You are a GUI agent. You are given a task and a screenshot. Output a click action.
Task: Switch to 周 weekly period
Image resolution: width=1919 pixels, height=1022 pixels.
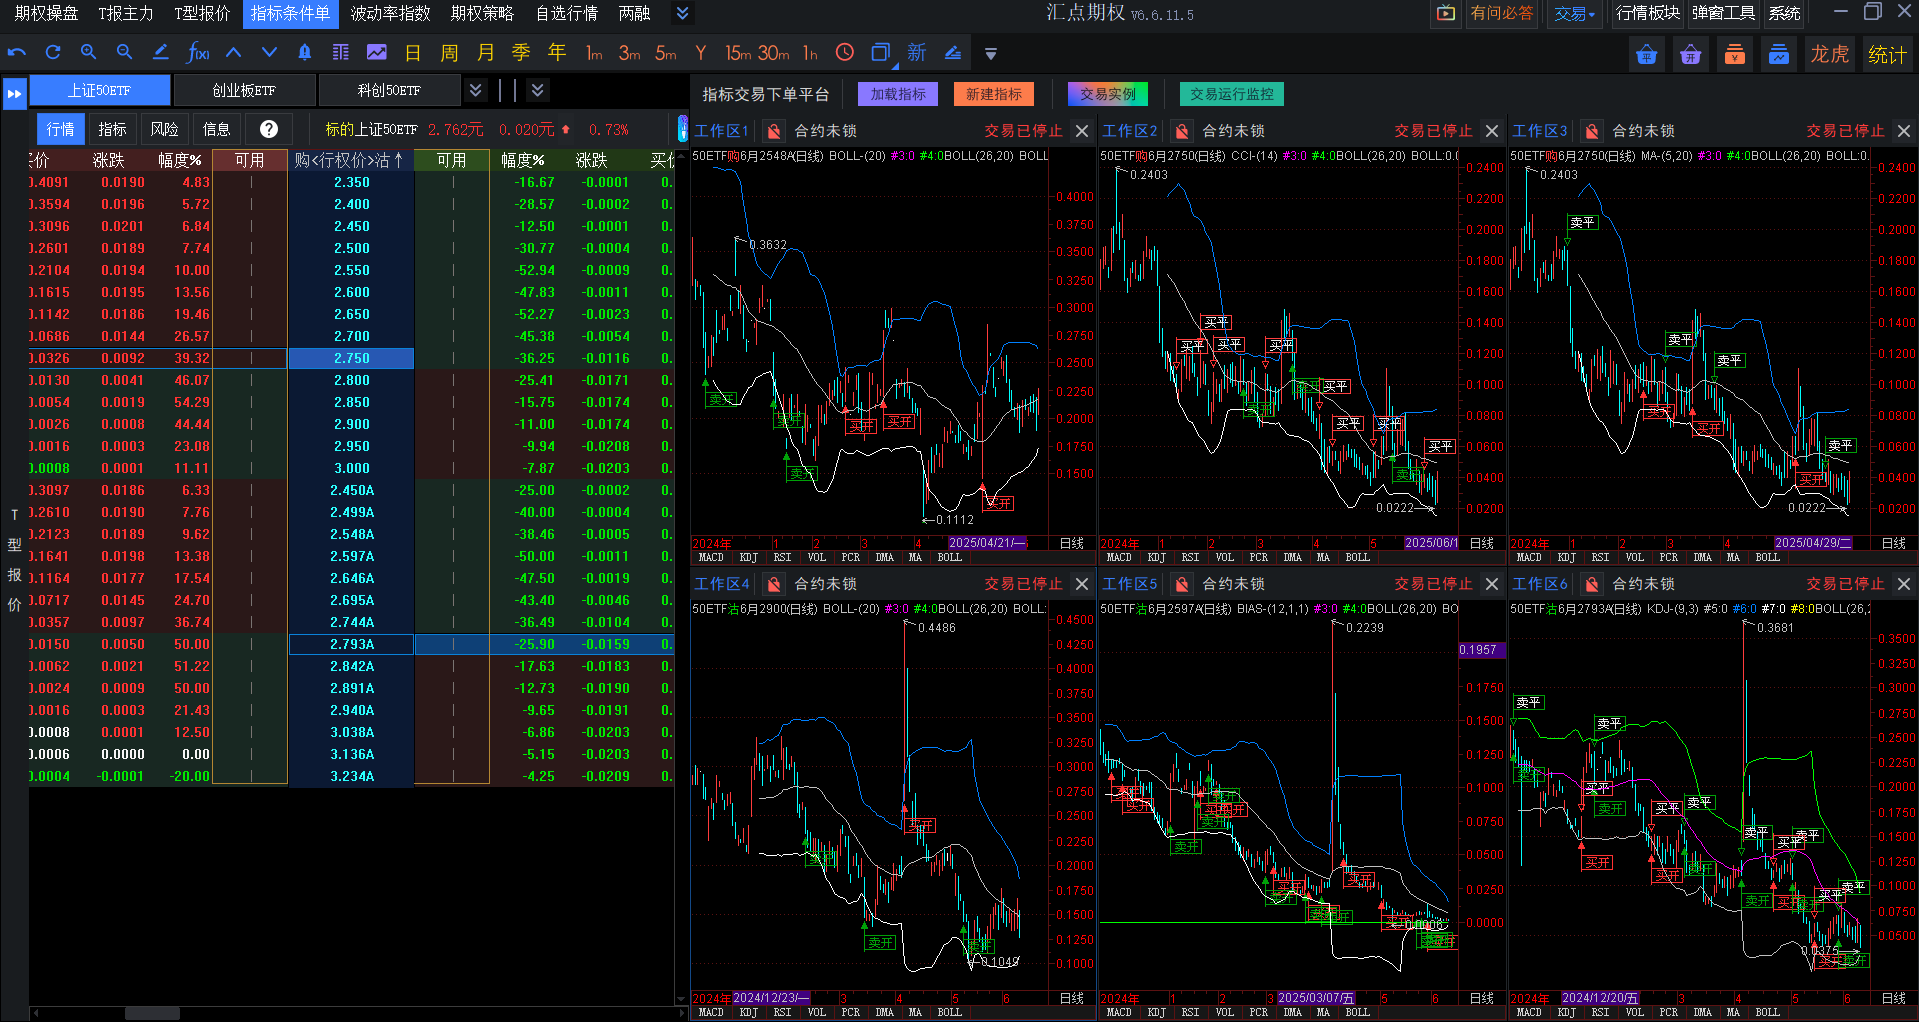pyautogui.click(x=450, y=53)
